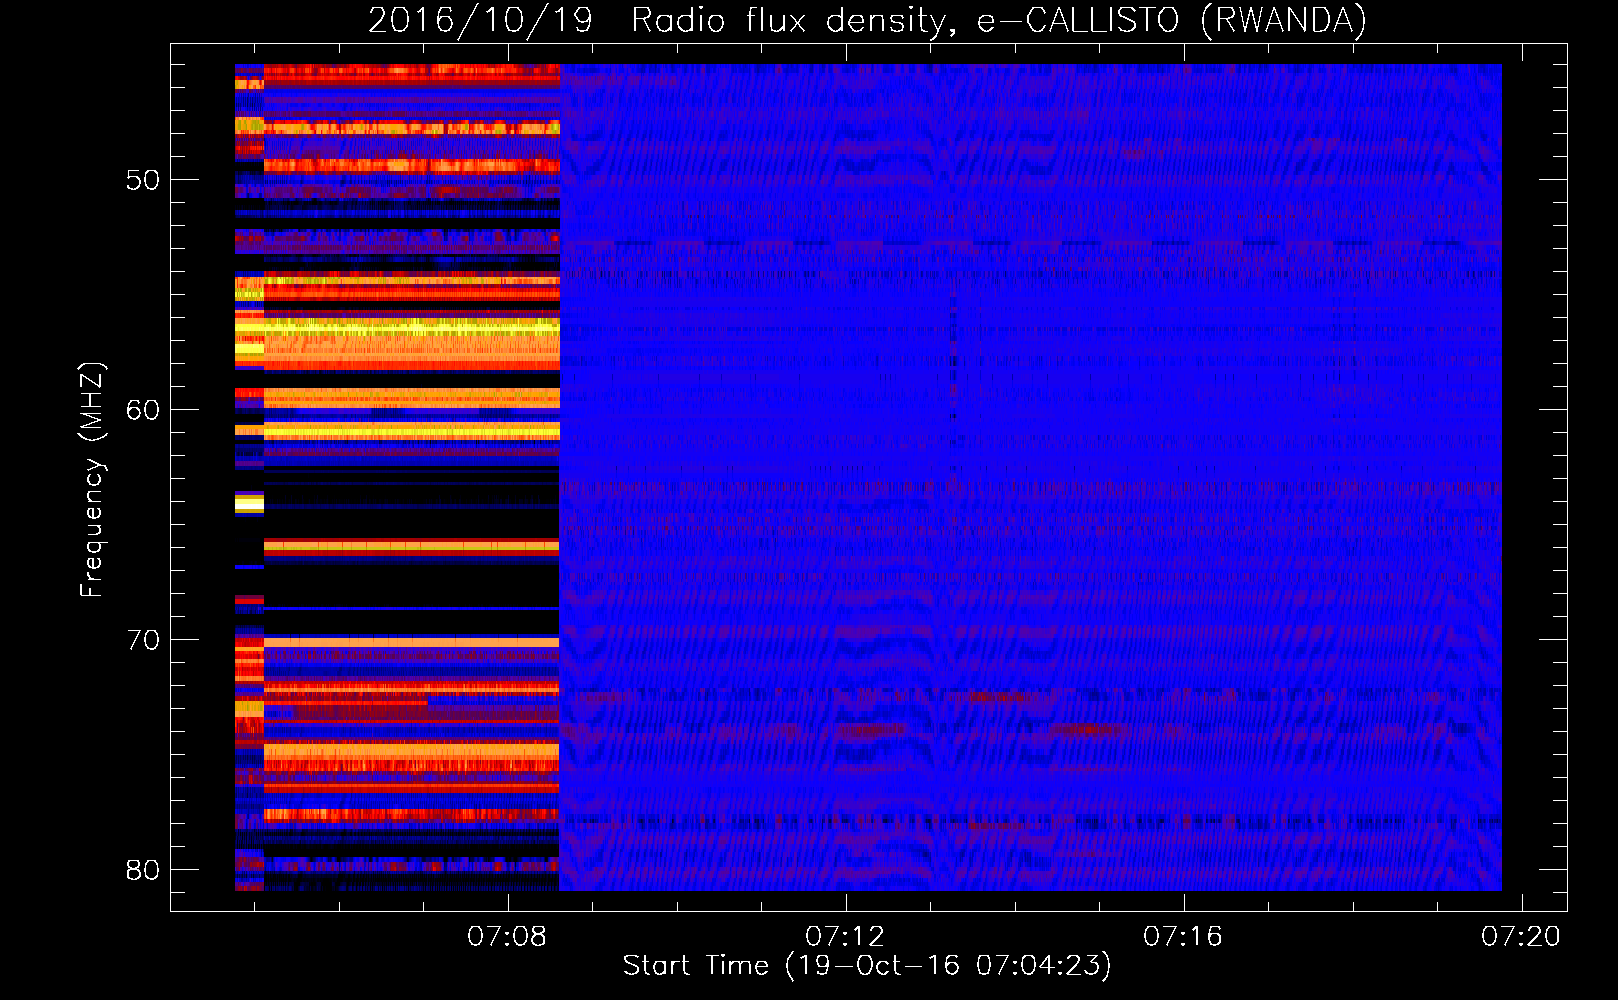Click the '07:08' time tick label
1618x1000 pixels.
pyautogui.click(x=507, y=936)
